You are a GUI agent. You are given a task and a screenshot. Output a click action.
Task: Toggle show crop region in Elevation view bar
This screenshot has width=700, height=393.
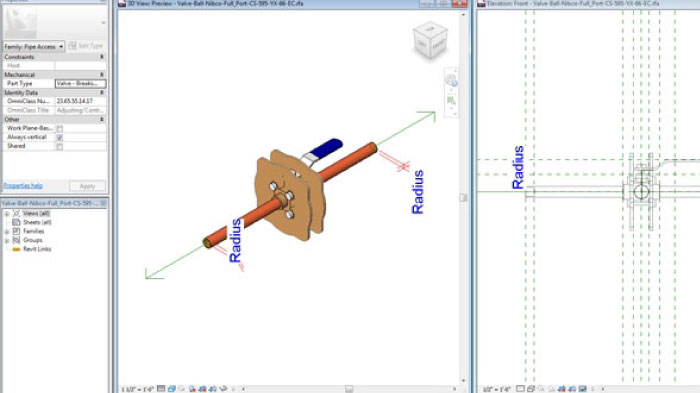(572, 389)
